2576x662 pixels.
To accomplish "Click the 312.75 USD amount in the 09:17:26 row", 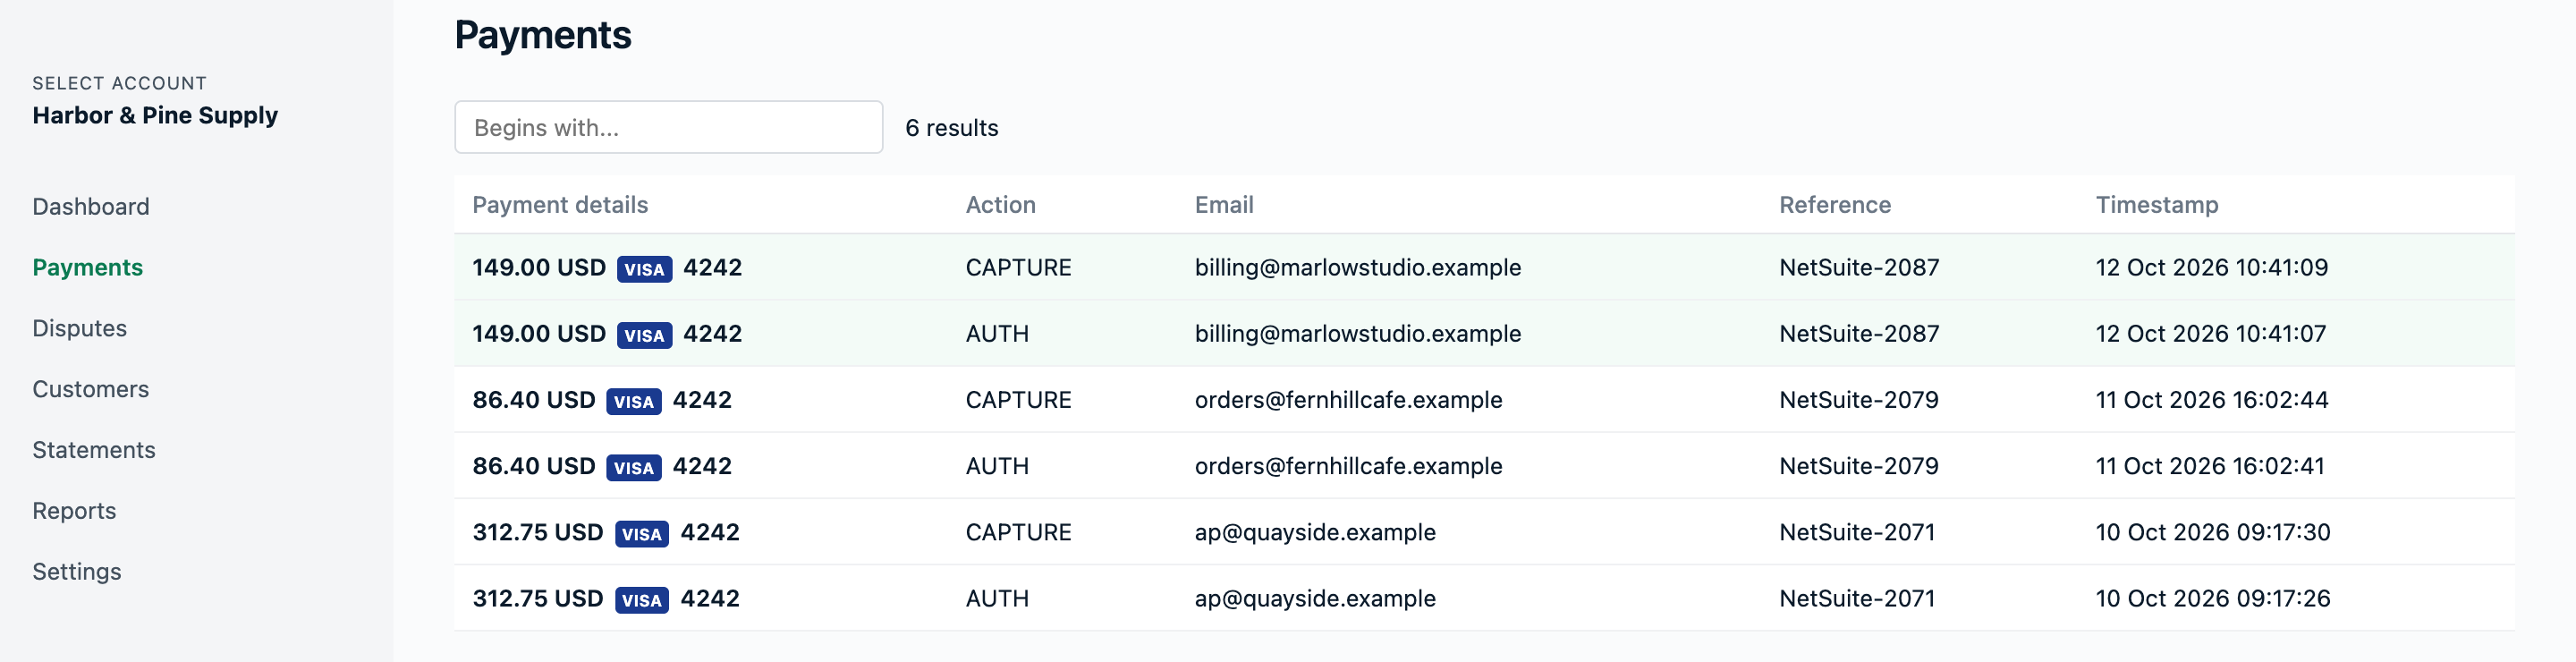I will pyautogui.click(x=538, y=597).
